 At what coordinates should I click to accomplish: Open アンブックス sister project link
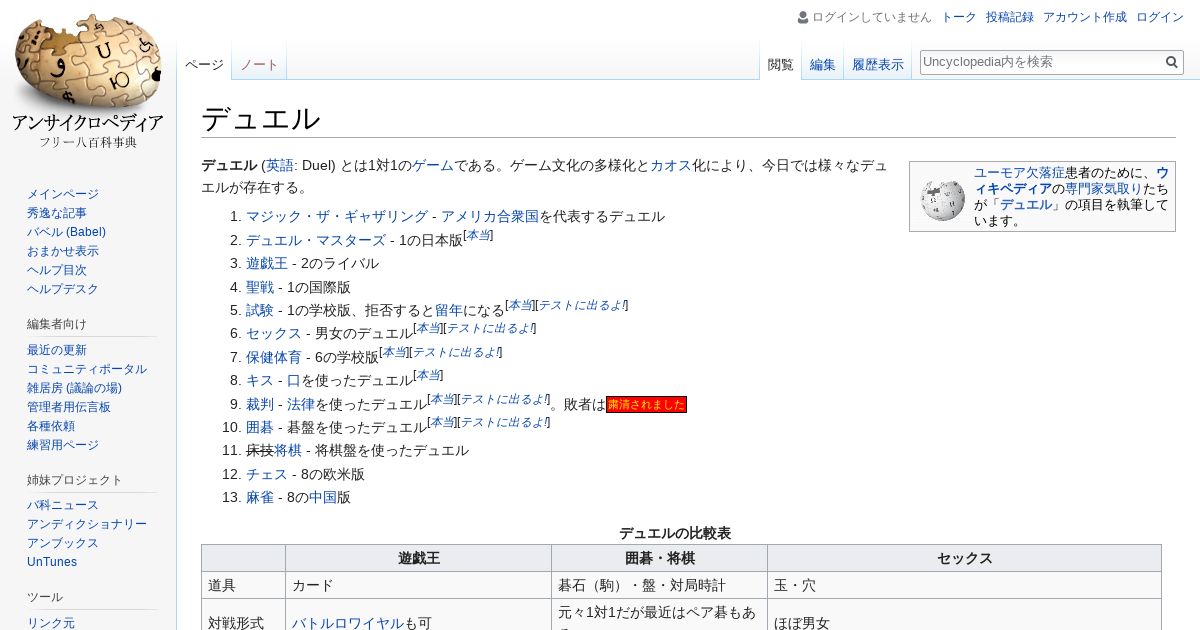pos(63,543)
